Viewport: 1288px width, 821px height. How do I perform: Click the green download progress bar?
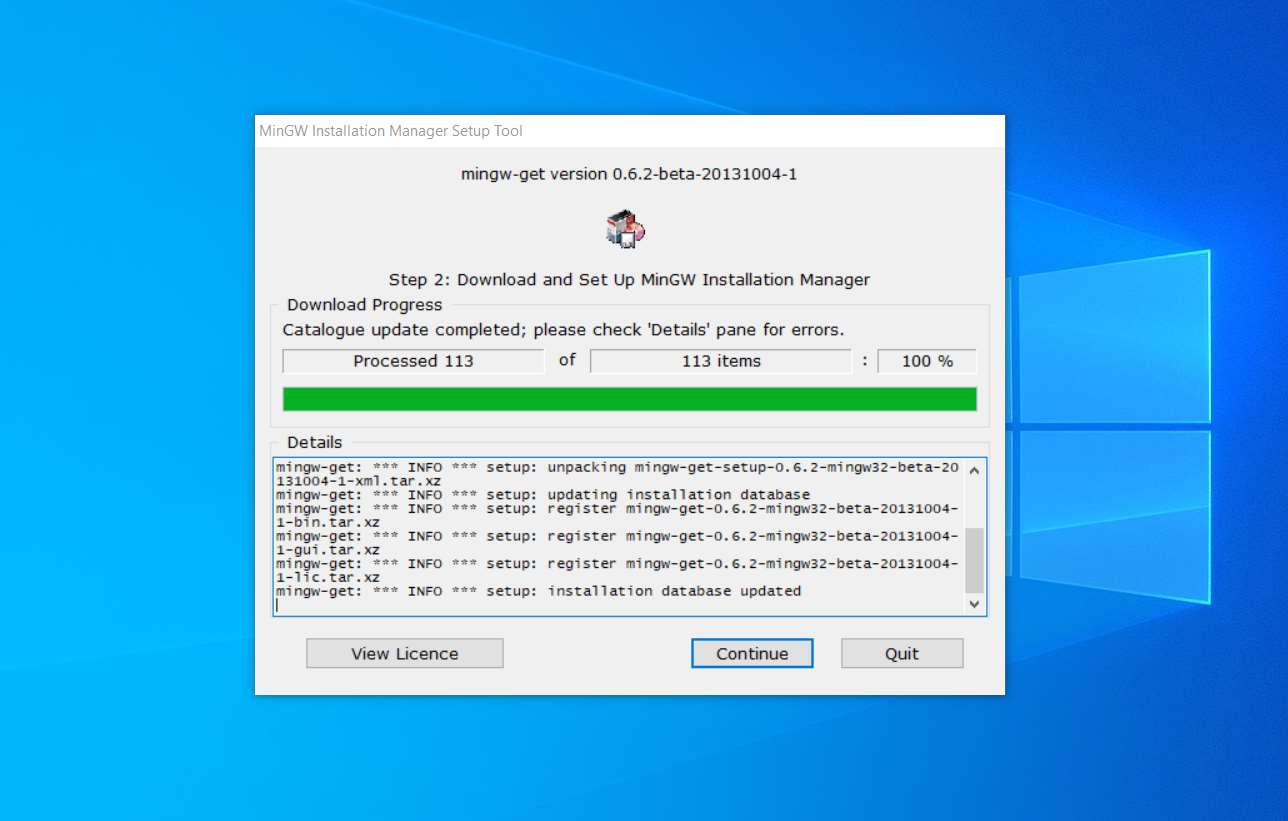coord(629,398)
